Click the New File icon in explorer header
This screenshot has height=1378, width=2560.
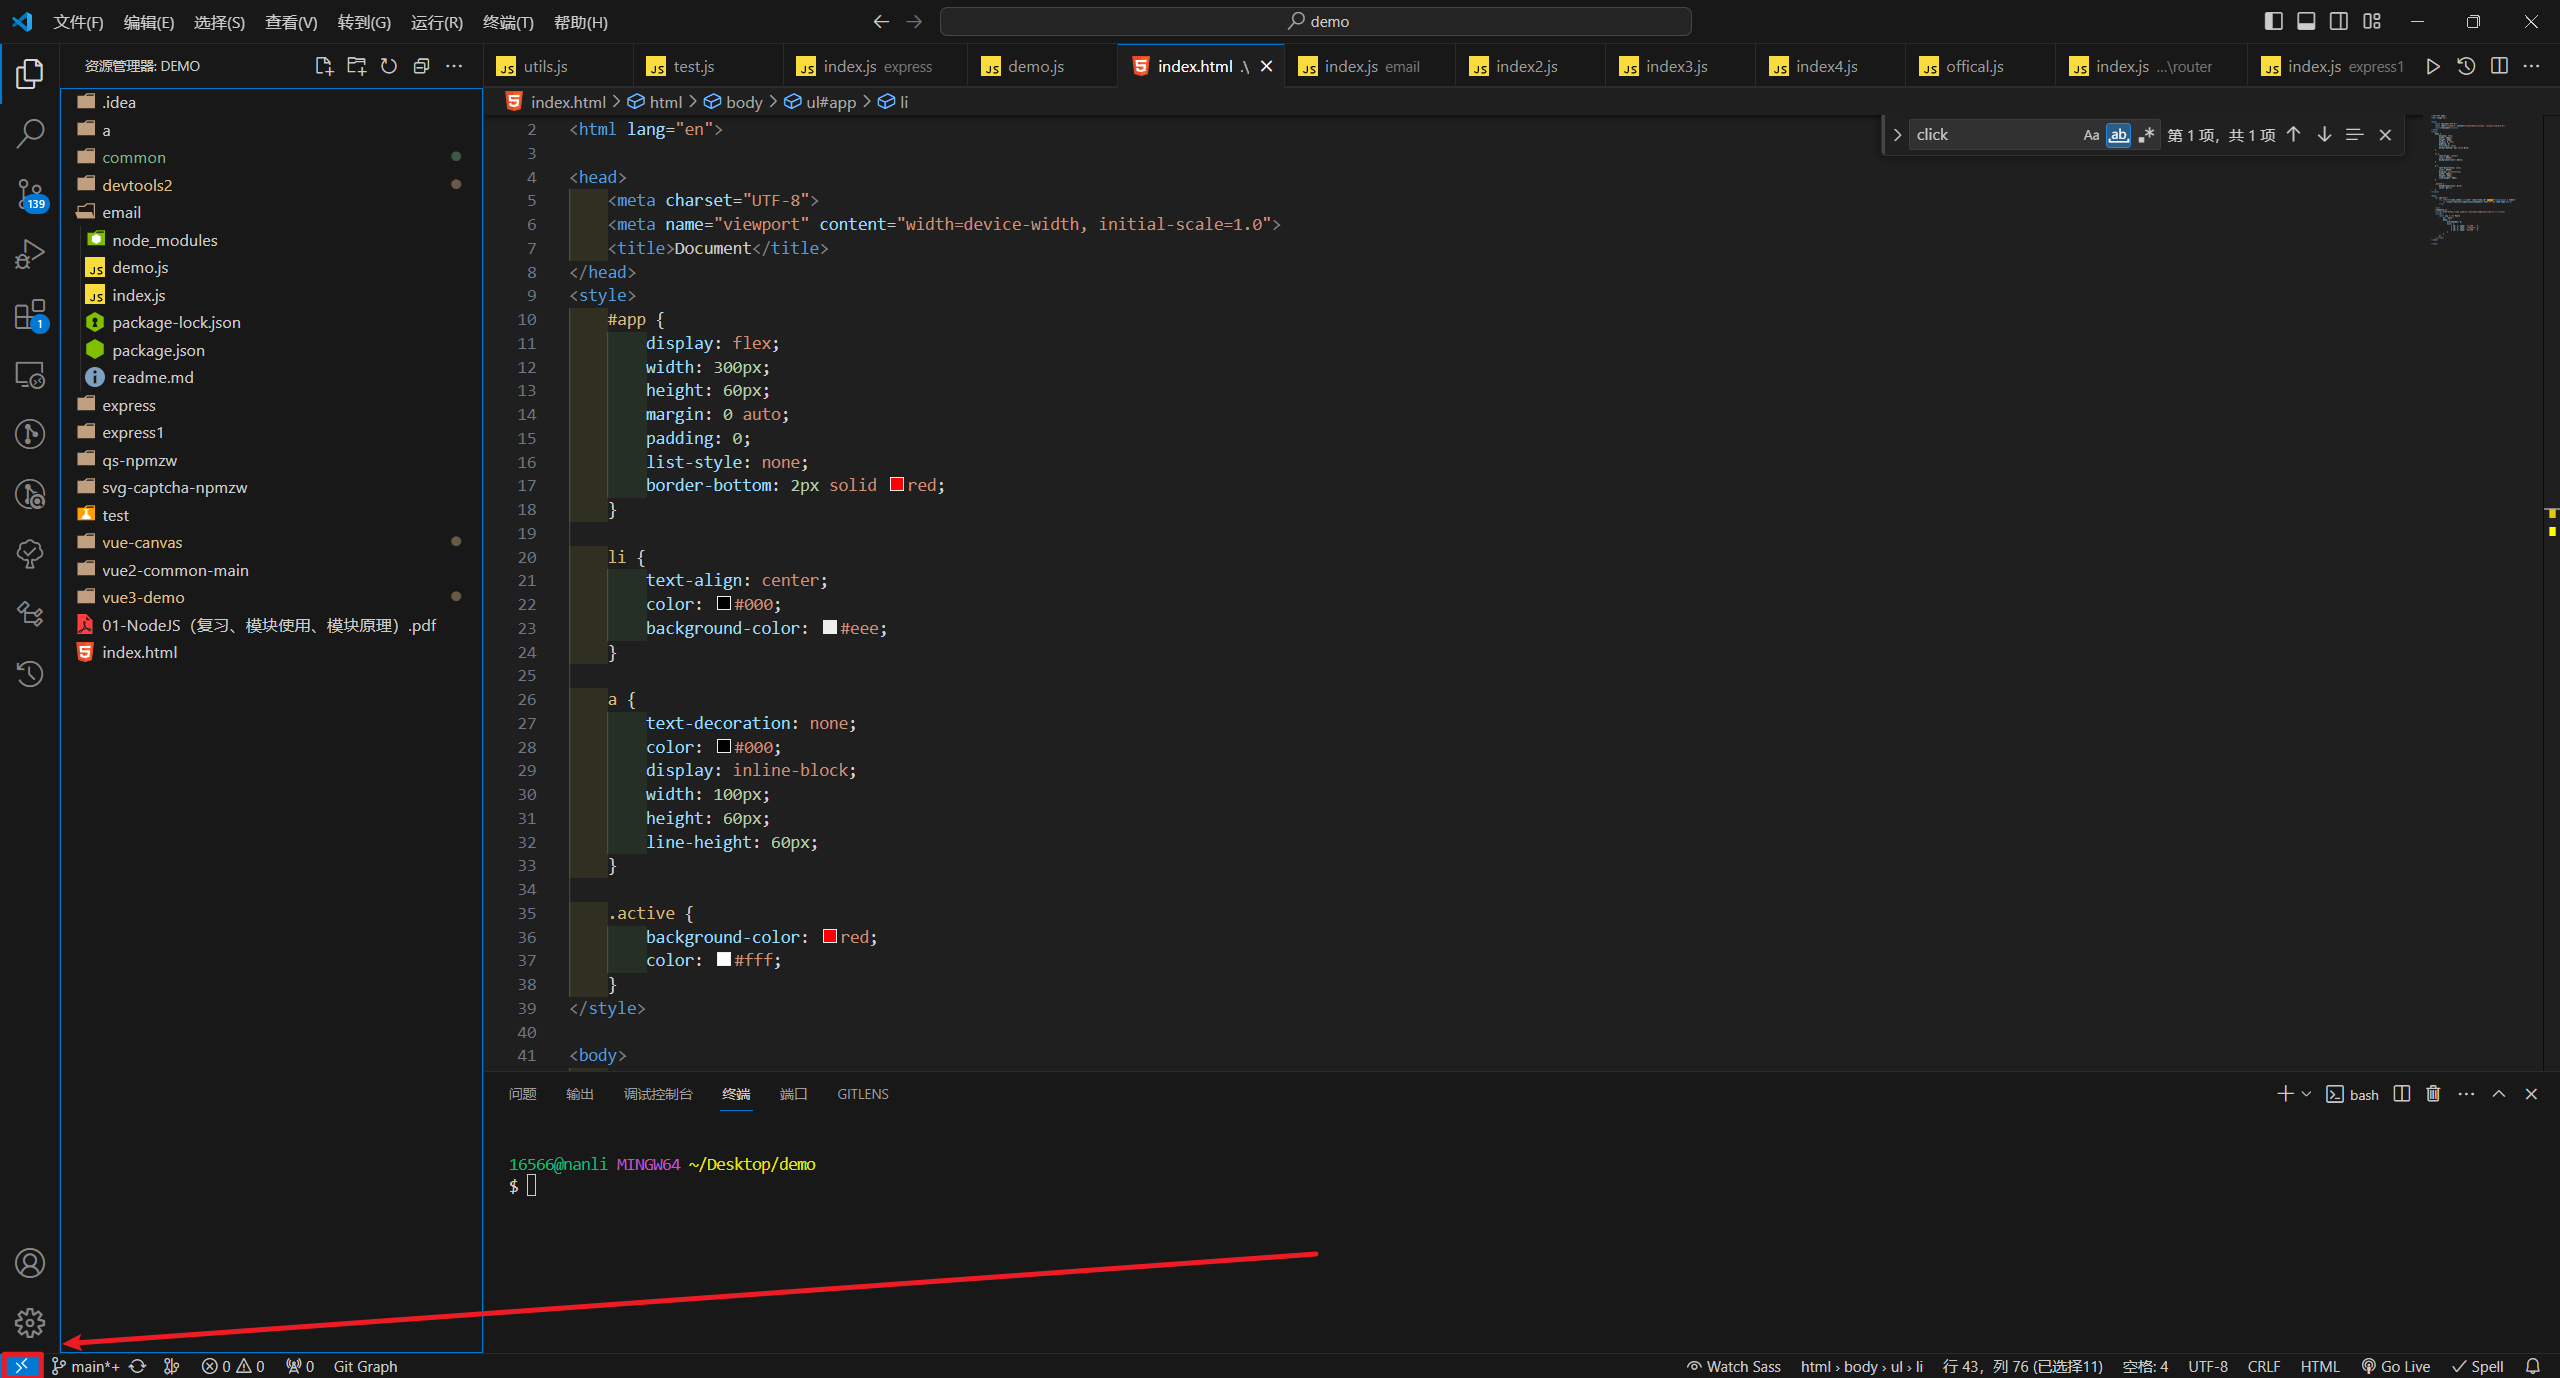pyautogui.click(x=323, y=66)
